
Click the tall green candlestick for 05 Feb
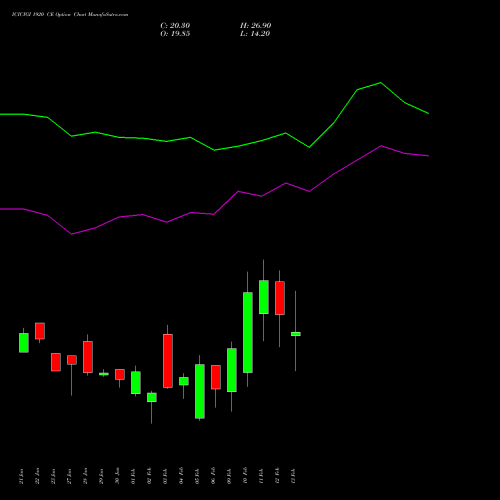pos(200,391)
